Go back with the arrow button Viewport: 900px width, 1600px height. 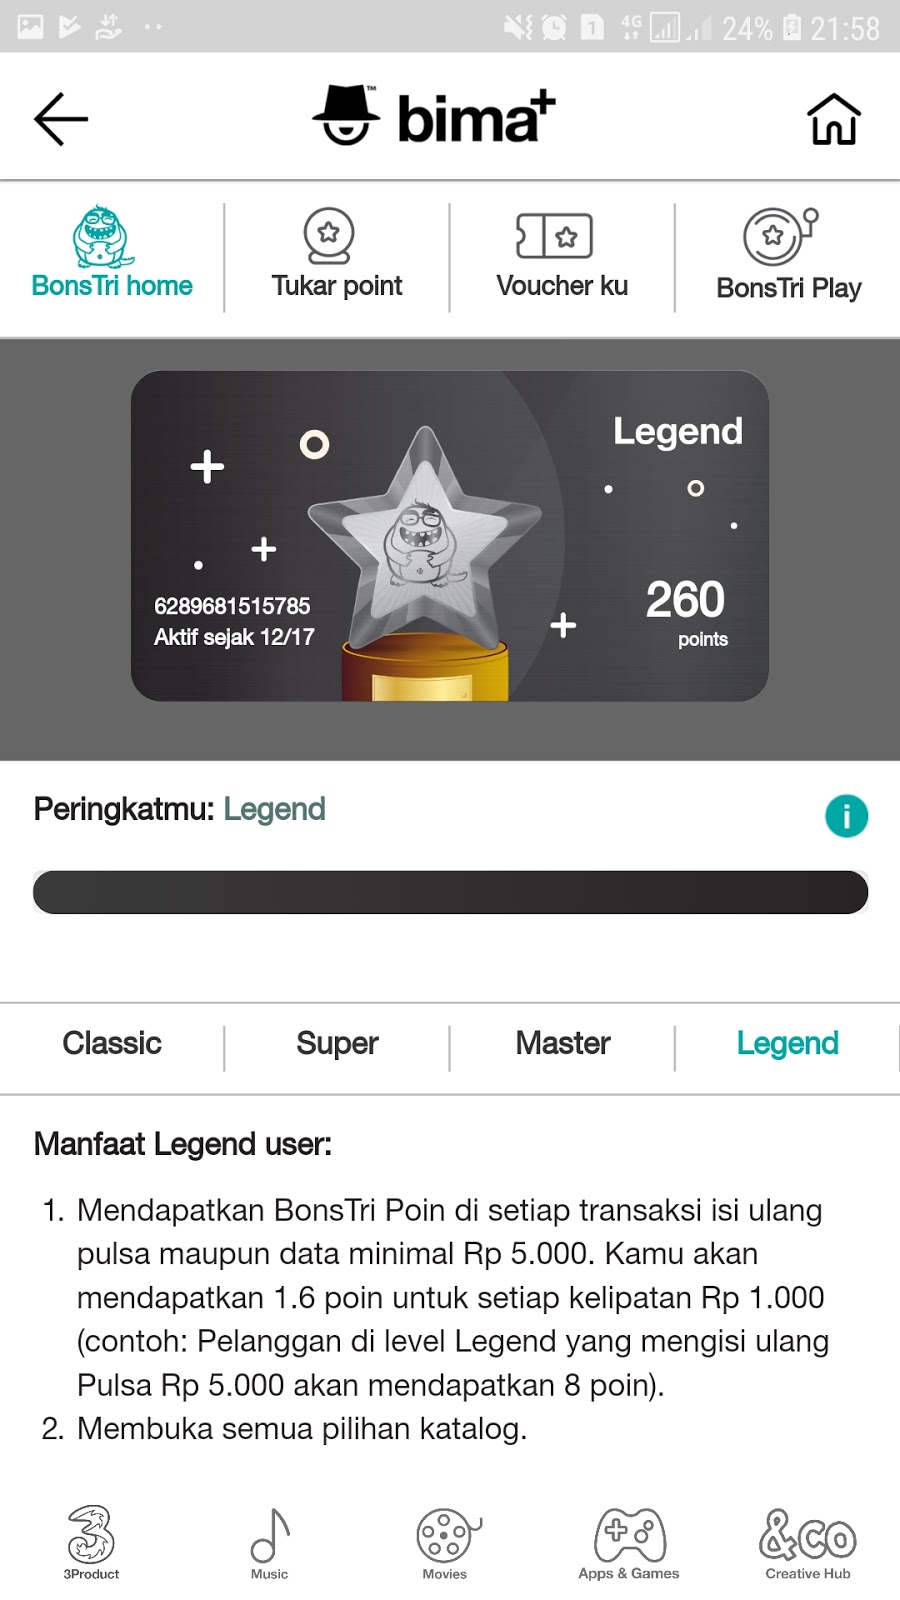60,116
